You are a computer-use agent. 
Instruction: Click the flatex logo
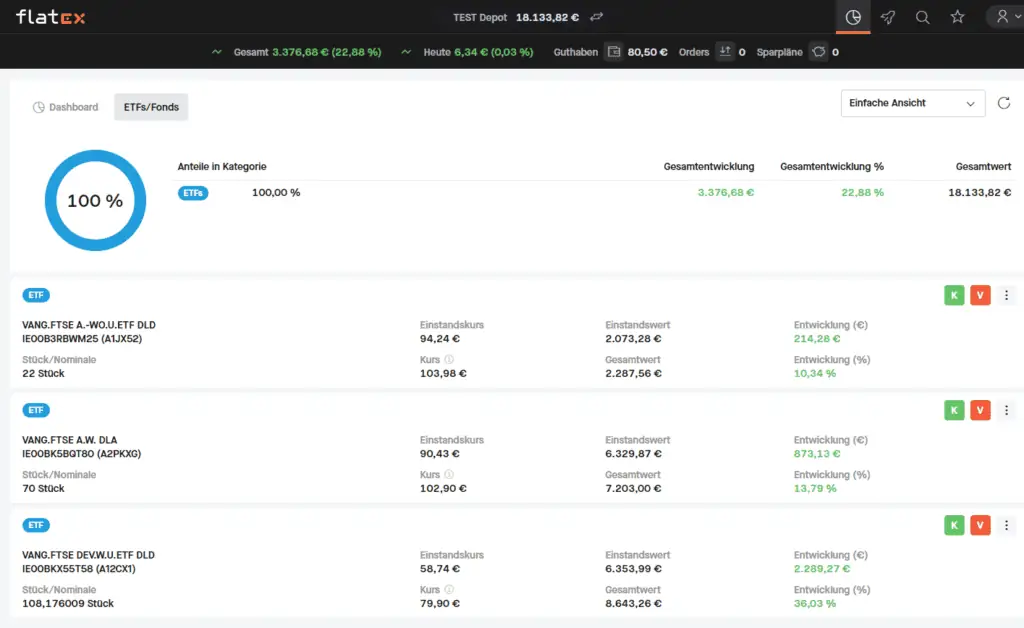pyautogui.click(x=50, y=17)
